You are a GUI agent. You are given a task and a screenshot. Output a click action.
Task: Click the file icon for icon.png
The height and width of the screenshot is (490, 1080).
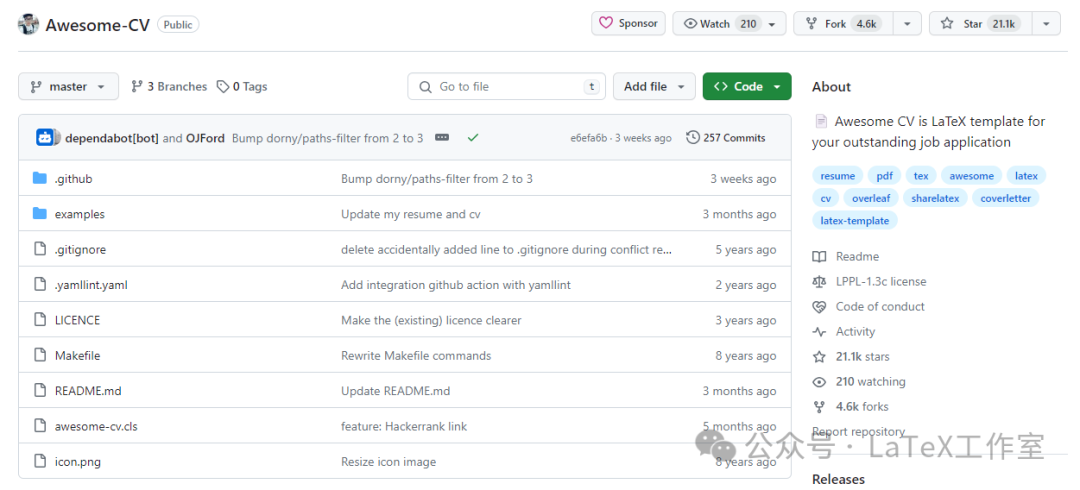40,462
